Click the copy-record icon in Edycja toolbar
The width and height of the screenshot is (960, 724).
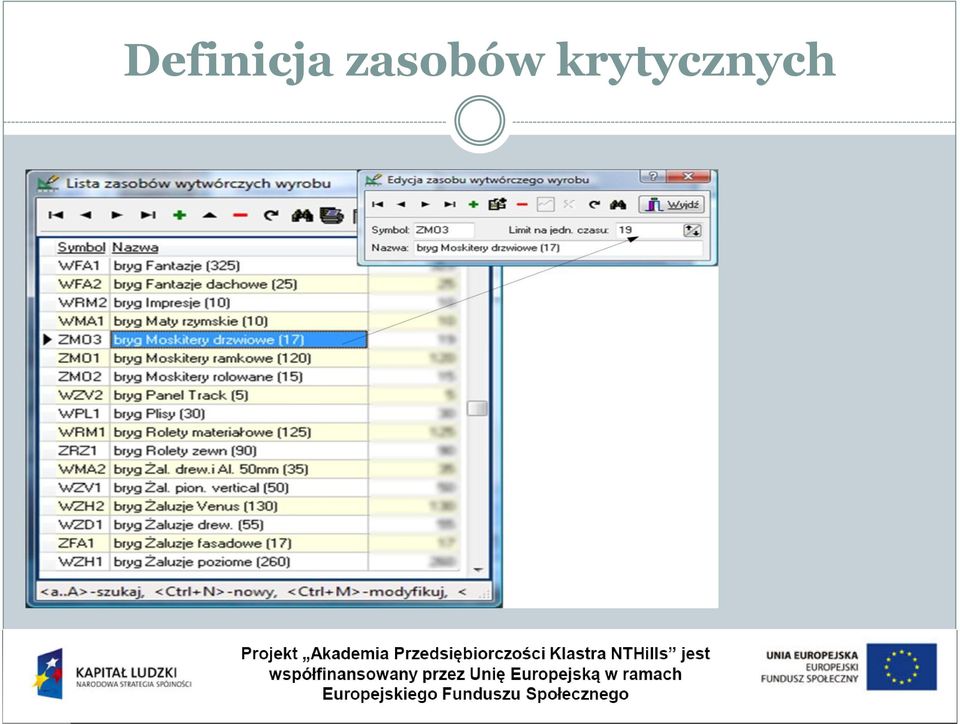[x=497, y=204]
